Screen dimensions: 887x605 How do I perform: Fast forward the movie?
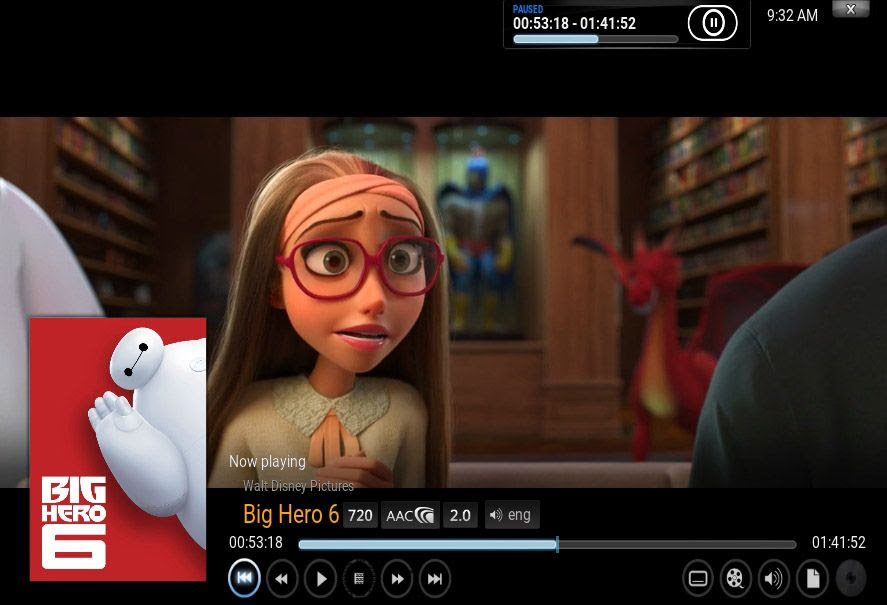tap(397, 578)
